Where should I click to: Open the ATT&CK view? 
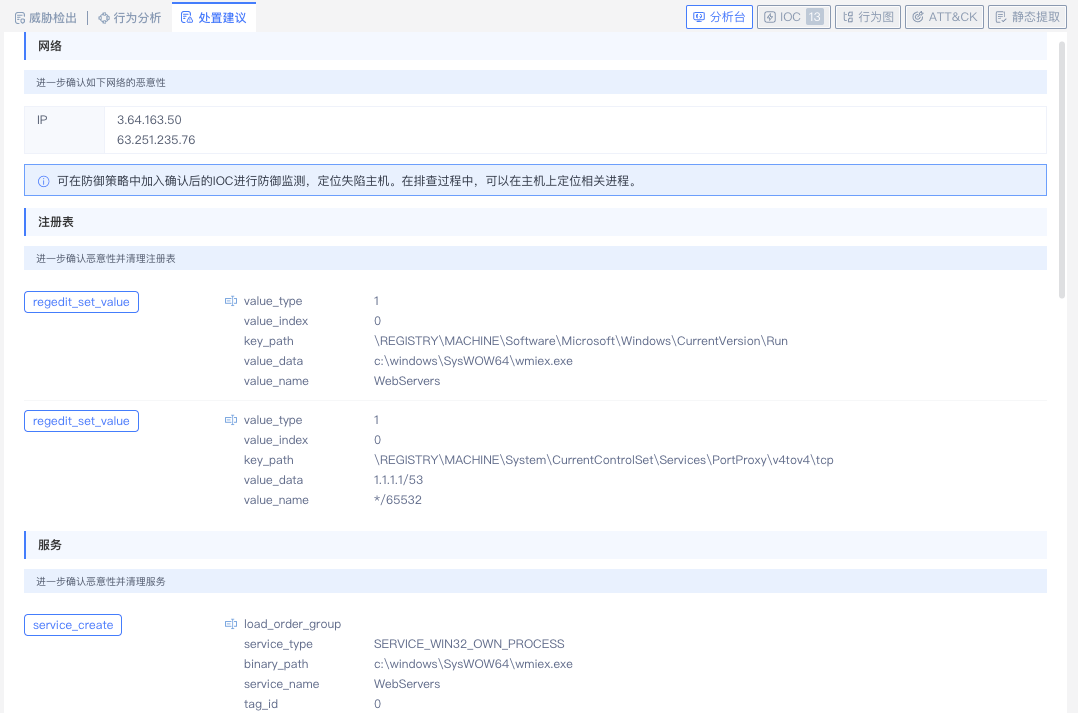(944, 17)
